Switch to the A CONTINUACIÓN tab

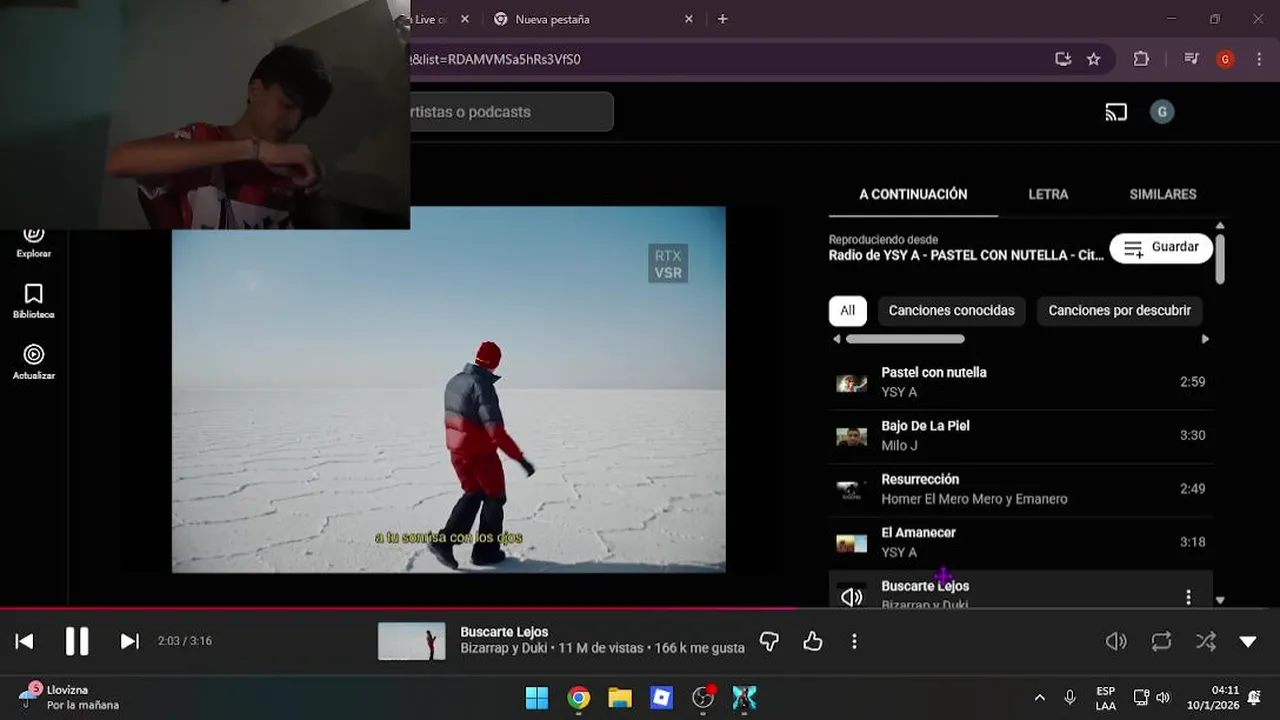click(x=913, y=194)
